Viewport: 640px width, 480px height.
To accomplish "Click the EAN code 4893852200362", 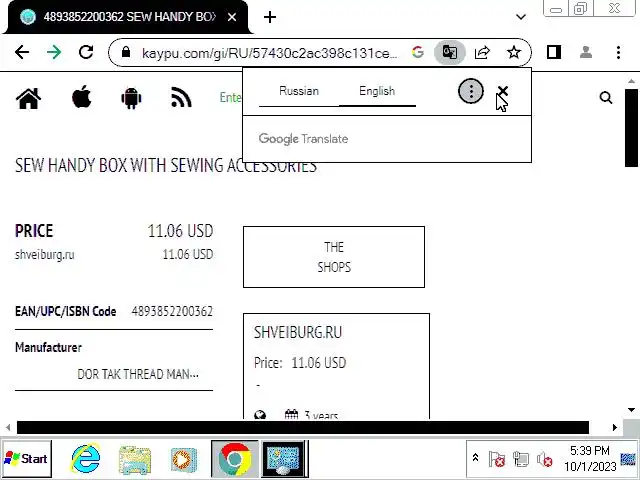I will pos(172,312).
